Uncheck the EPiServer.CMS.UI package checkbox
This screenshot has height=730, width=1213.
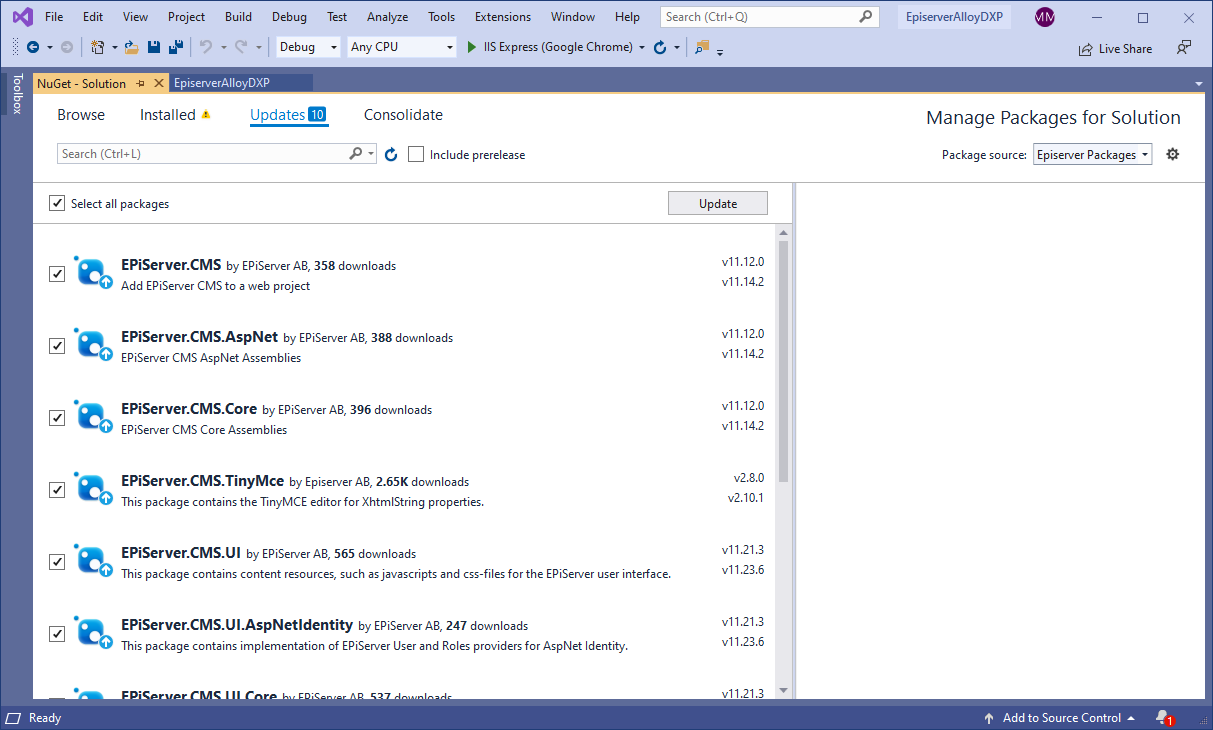(57, 562)
